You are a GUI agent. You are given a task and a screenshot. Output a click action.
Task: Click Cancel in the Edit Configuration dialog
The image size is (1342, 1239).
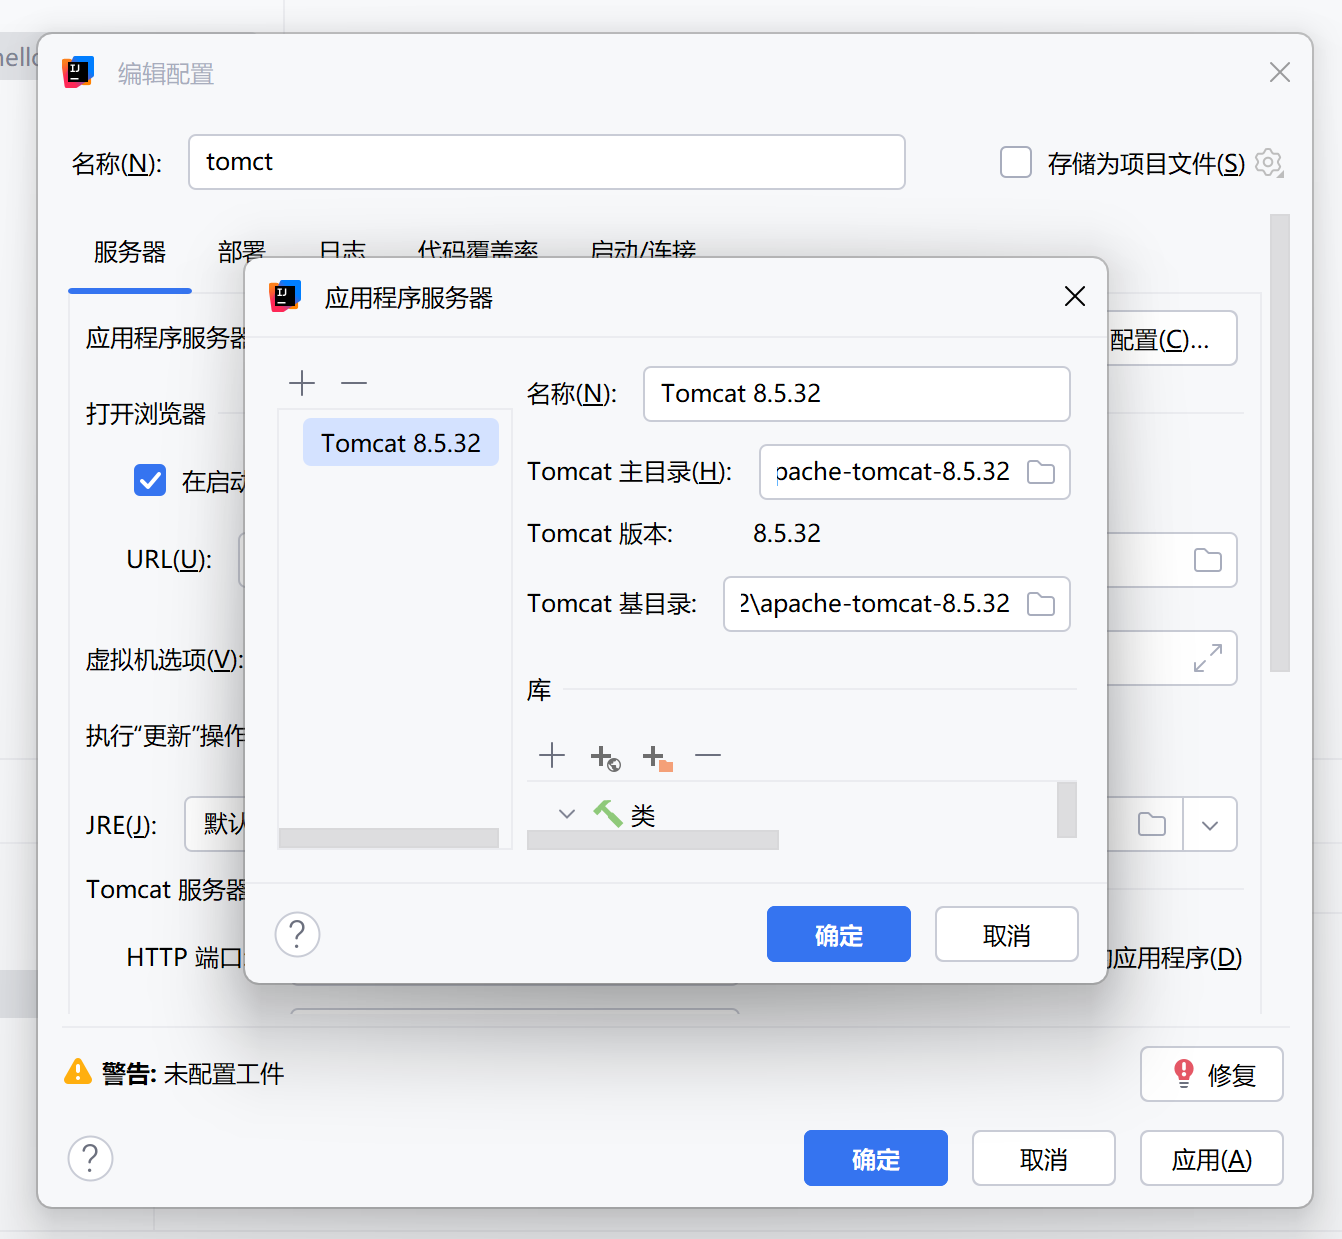pyautogui.click(x=1044, y=1158)
